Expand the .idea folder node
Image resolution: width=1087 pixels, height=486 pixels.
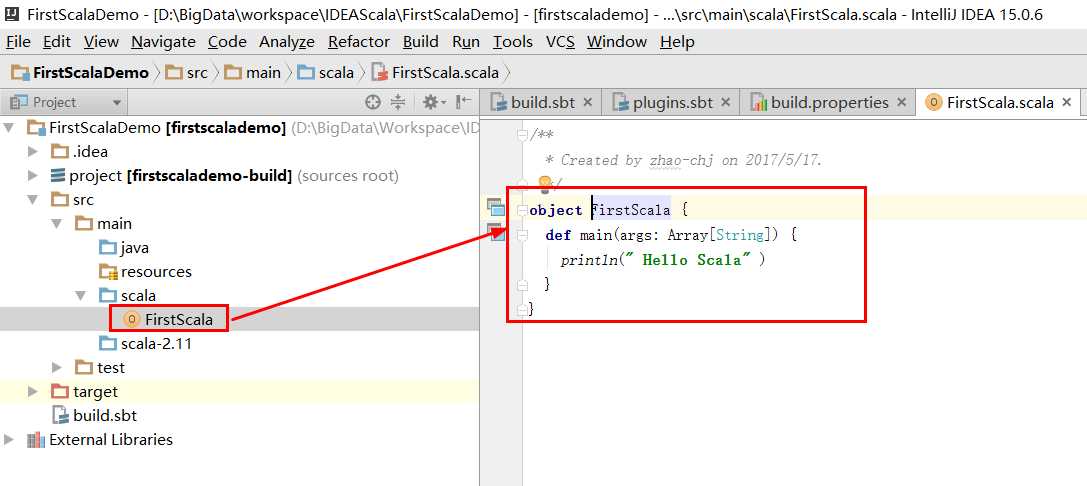click(33, 151)
